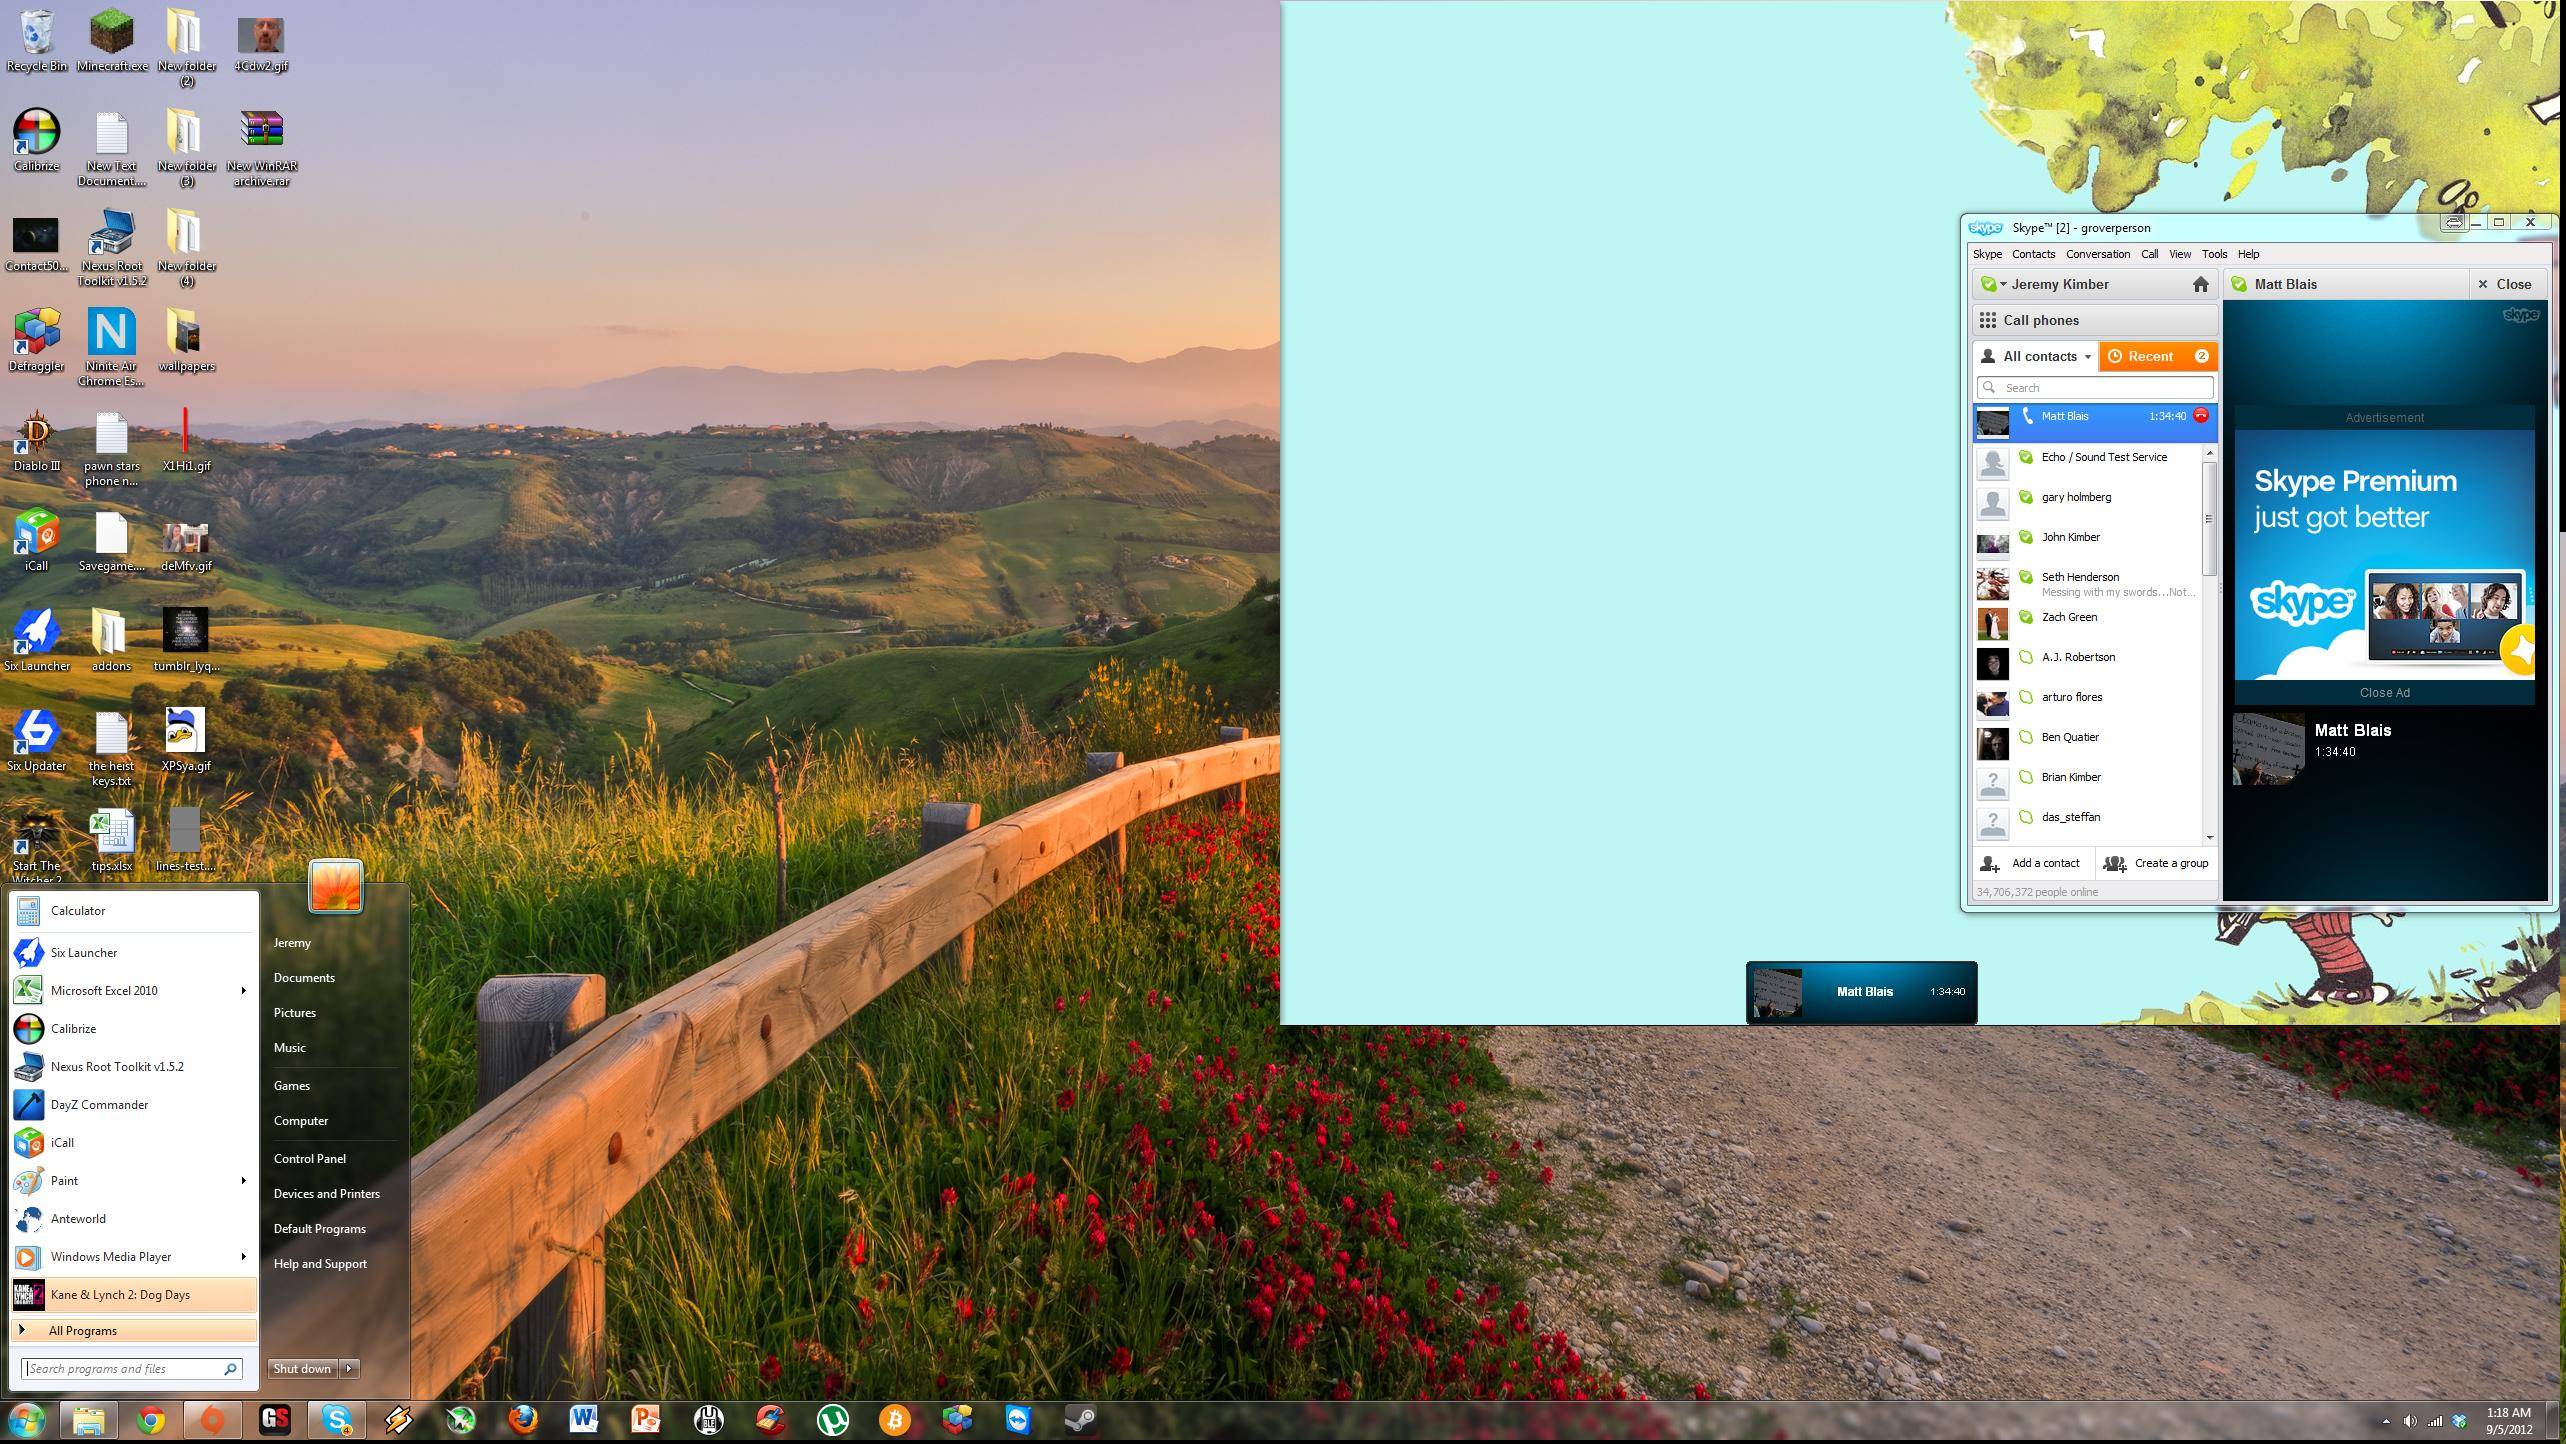Open the Tools menu in Skype
2566x1444 pixels.
pos(2214,254)
